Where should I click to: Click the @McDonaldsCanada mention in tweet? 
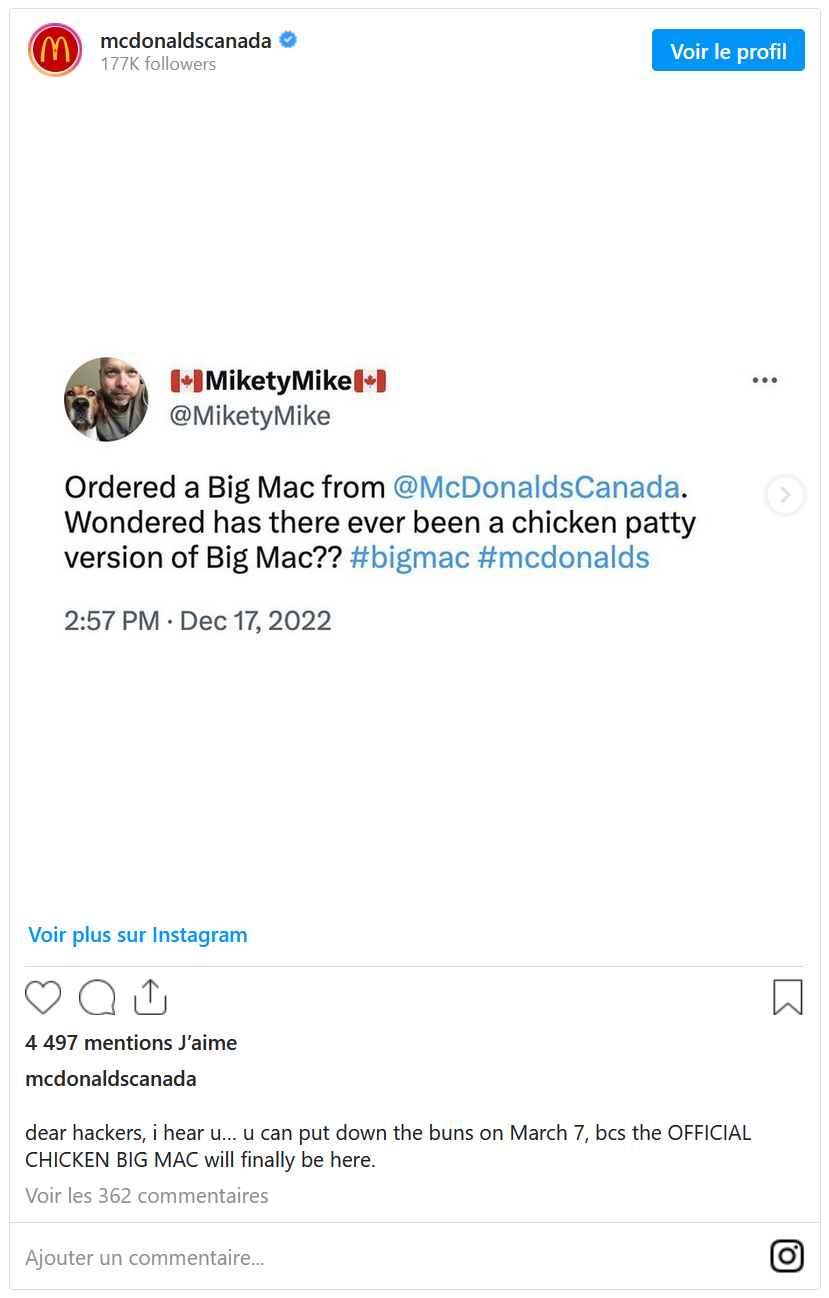pyautogui.click(x=536, y=487)
